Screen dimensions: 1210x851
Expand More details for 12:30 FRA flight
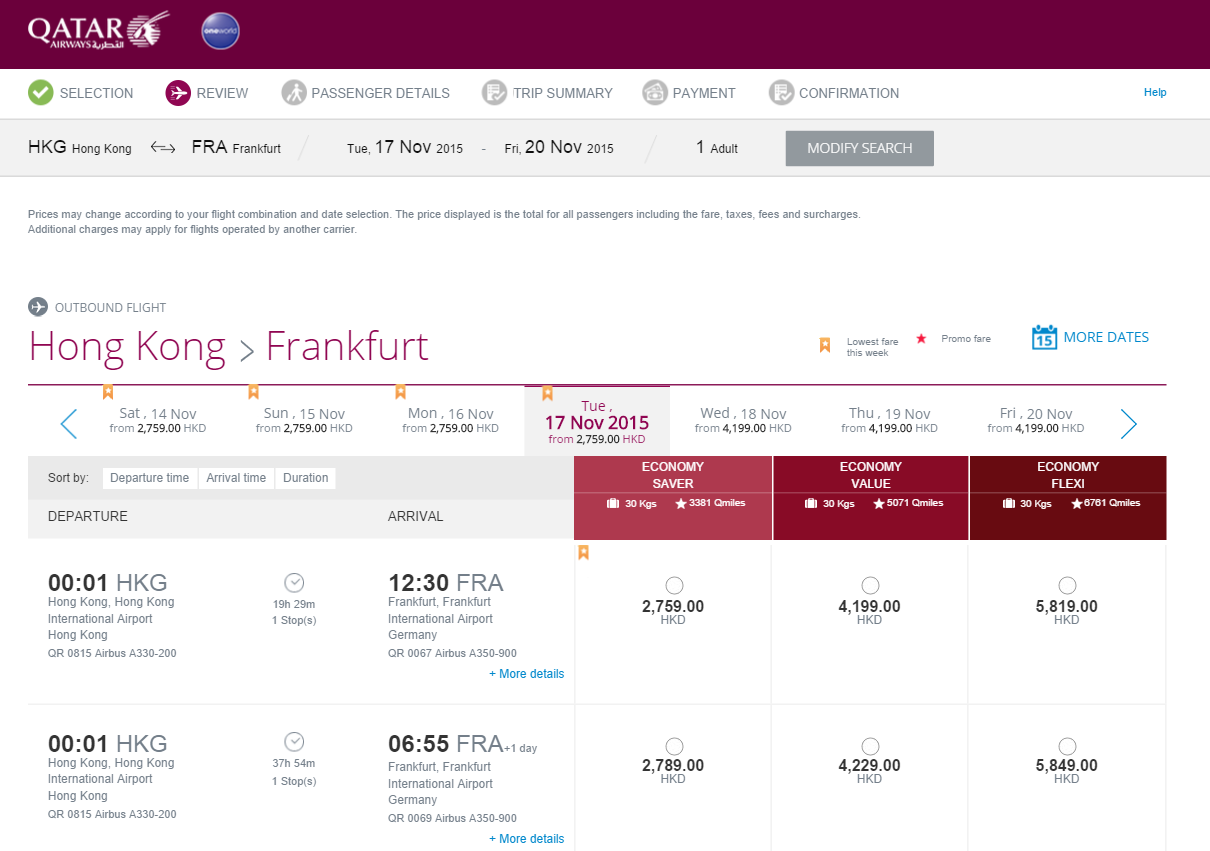pos(526,674)
